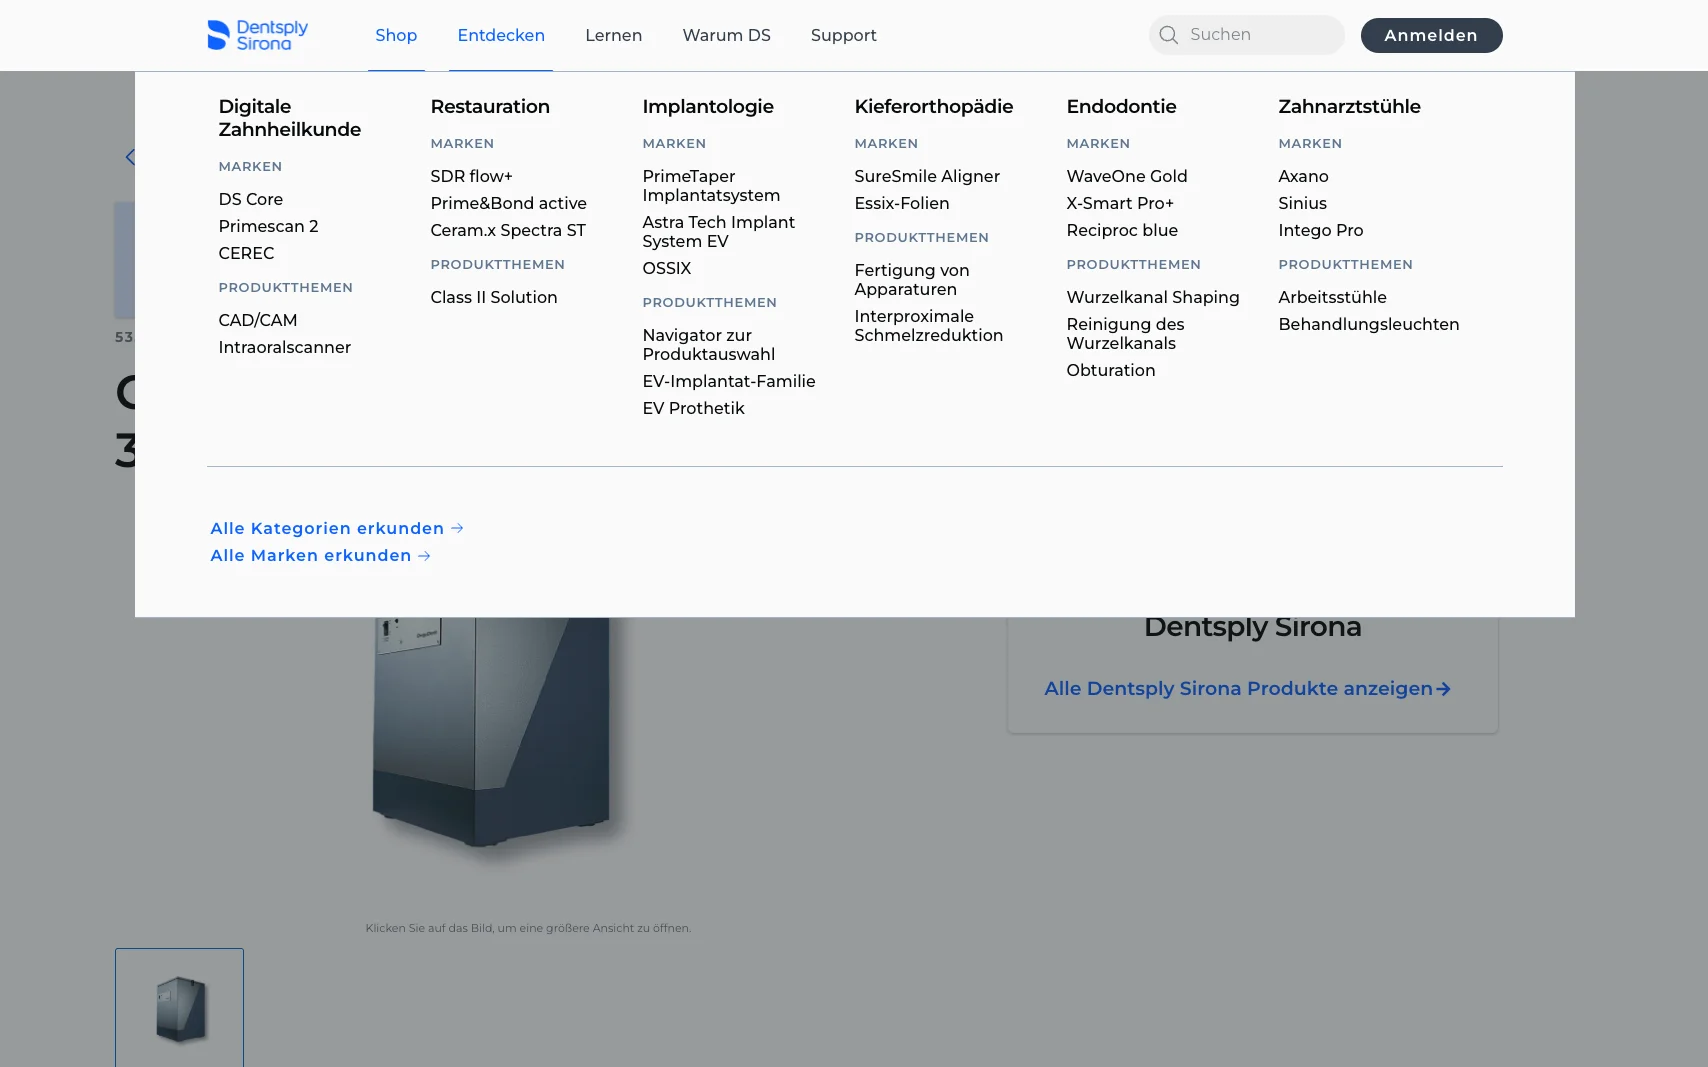Focus the Suchen search field
Screen dimensions: 1708x1067
point(1246,35)
